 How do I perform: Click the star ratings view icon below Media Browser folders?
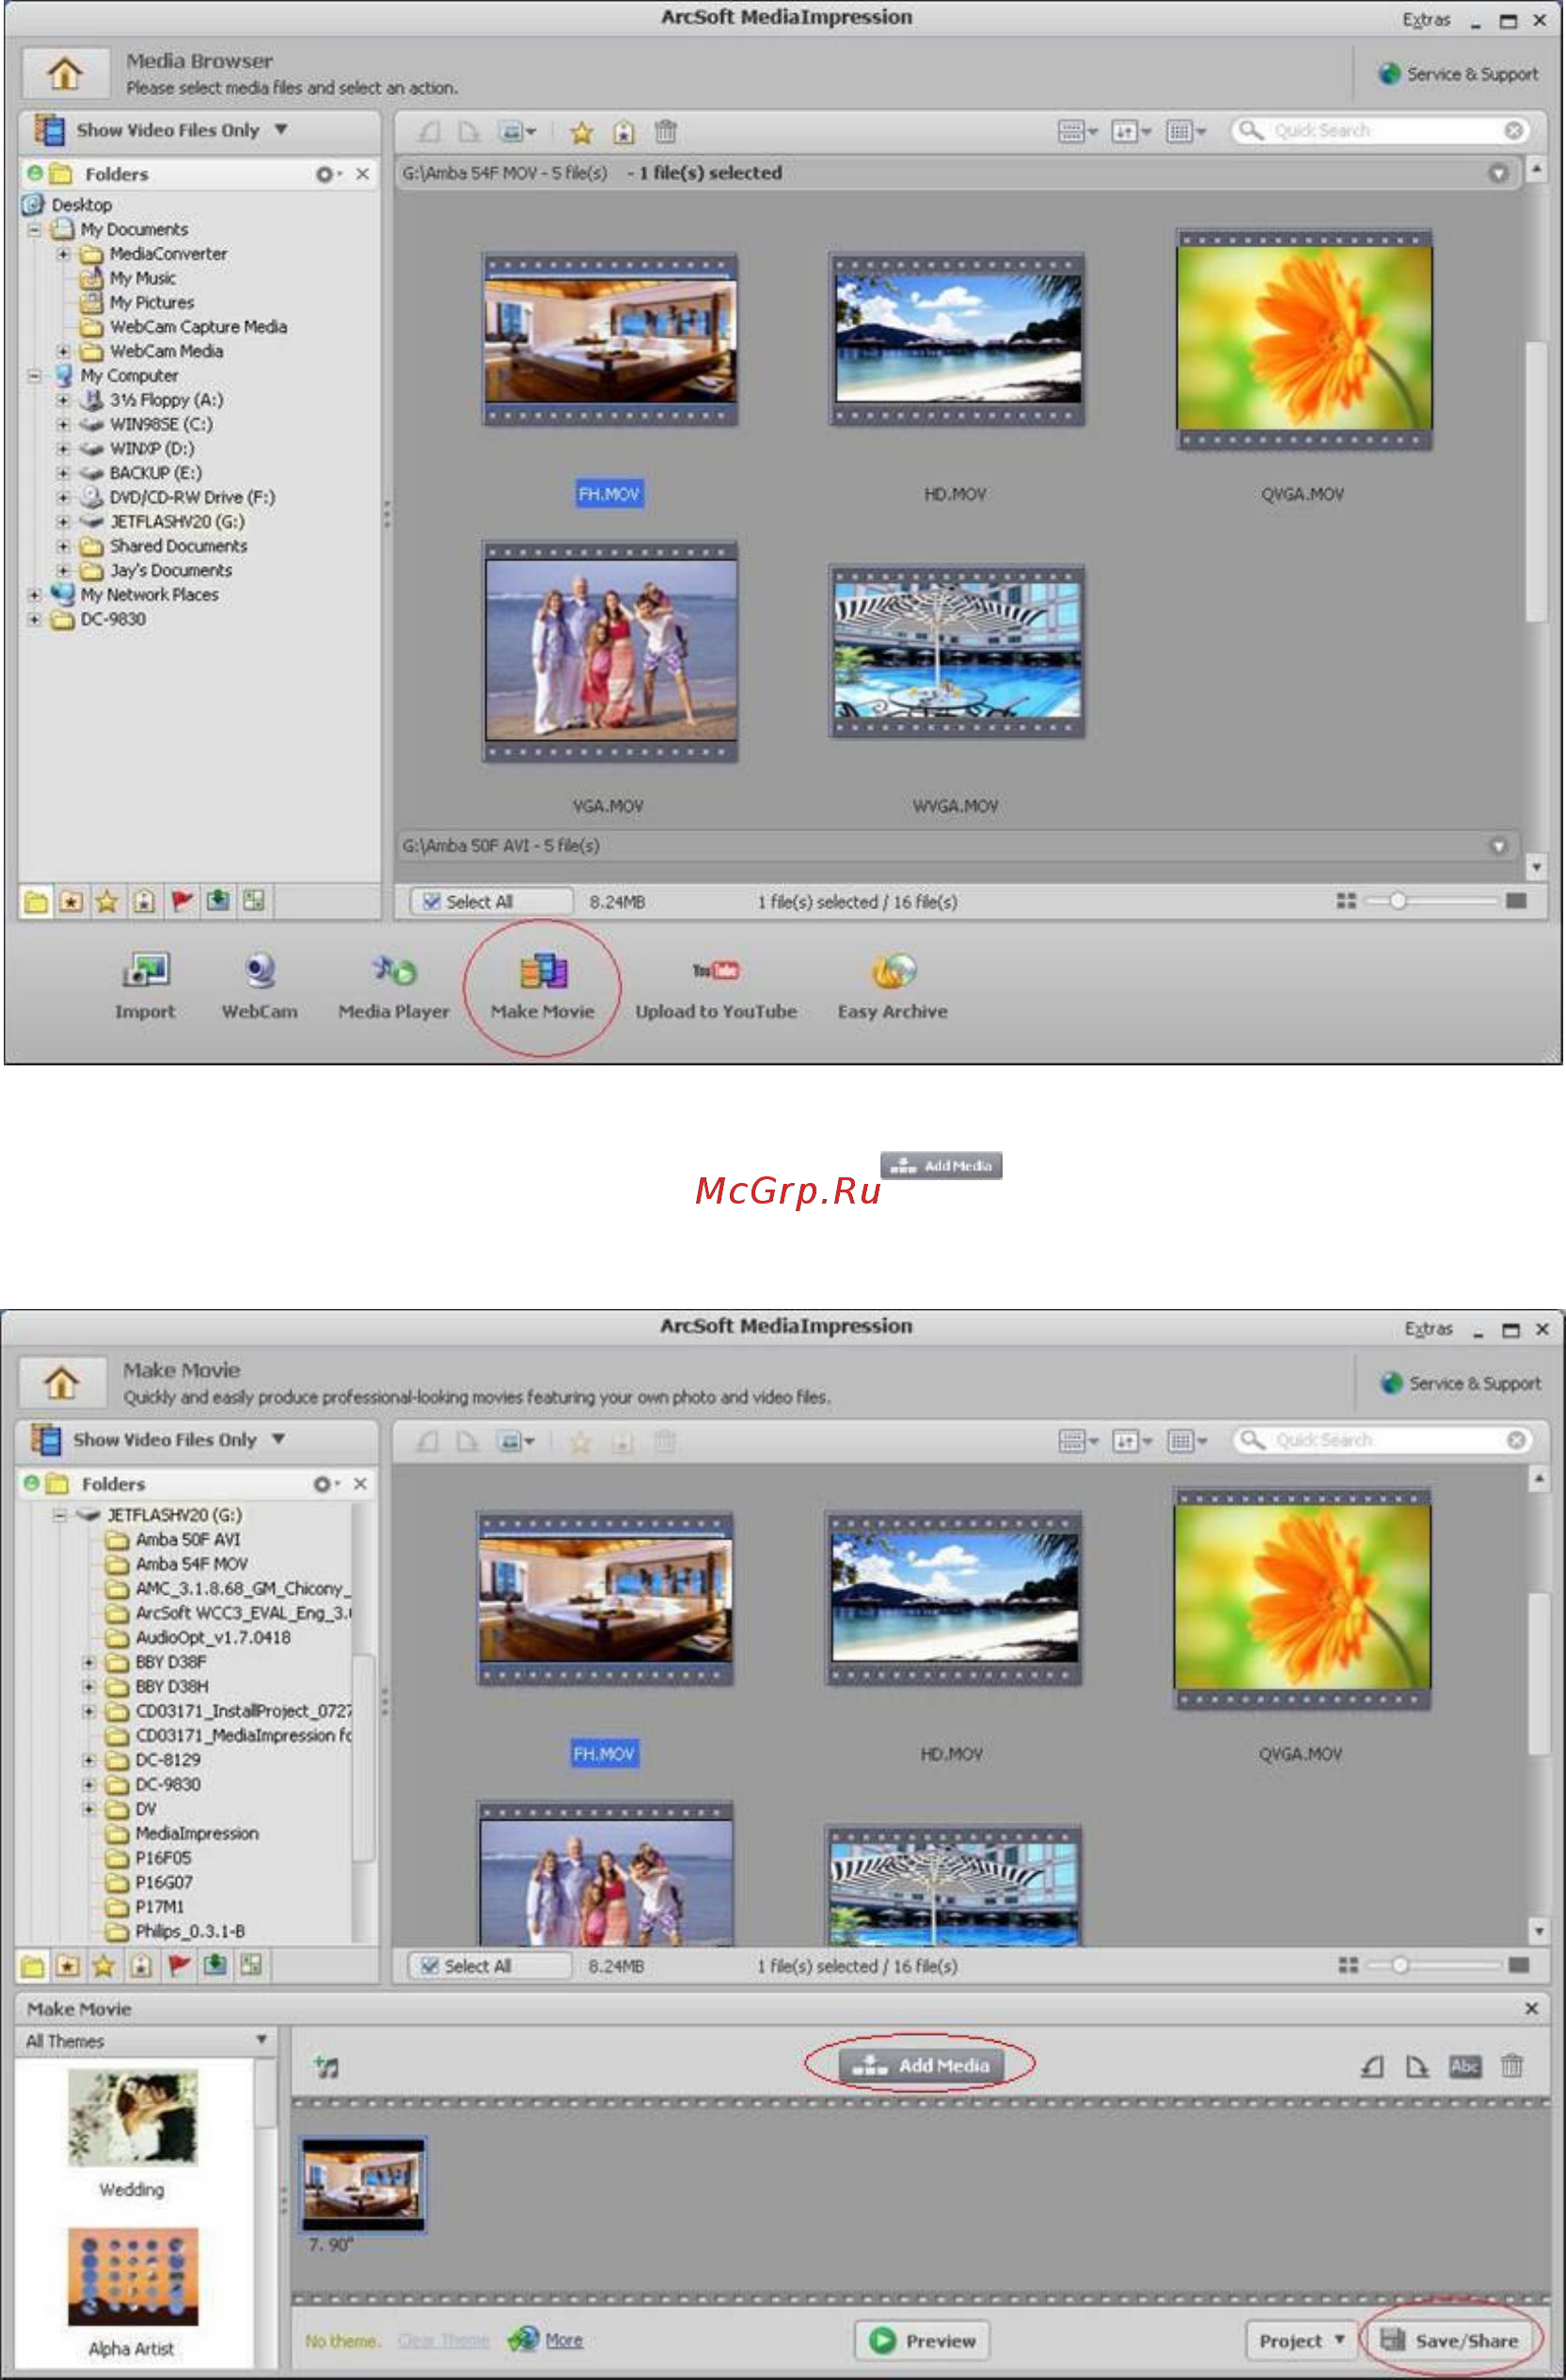pyautogui.click(x=107, y=901)
